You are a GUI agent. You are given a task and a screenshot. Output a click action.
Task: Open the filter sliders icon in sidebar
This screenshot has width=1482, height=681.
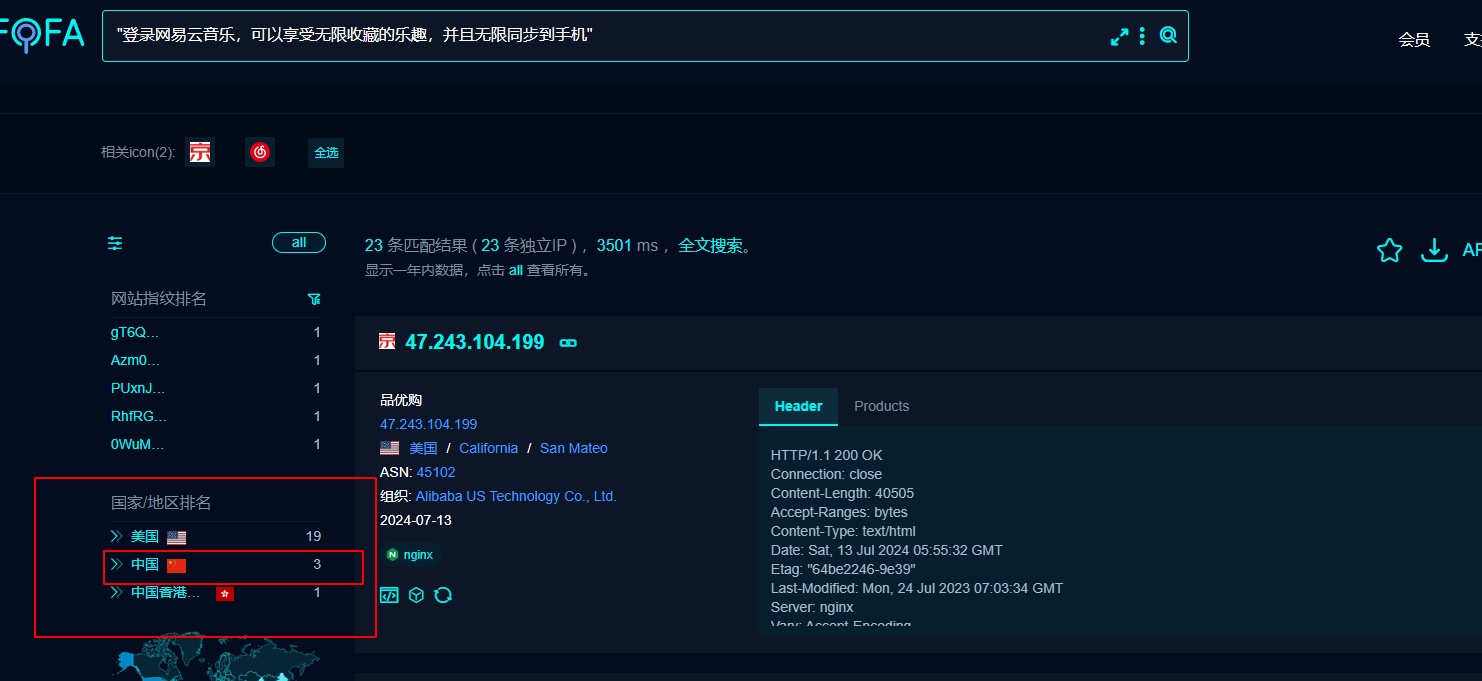tap(115, 243)
